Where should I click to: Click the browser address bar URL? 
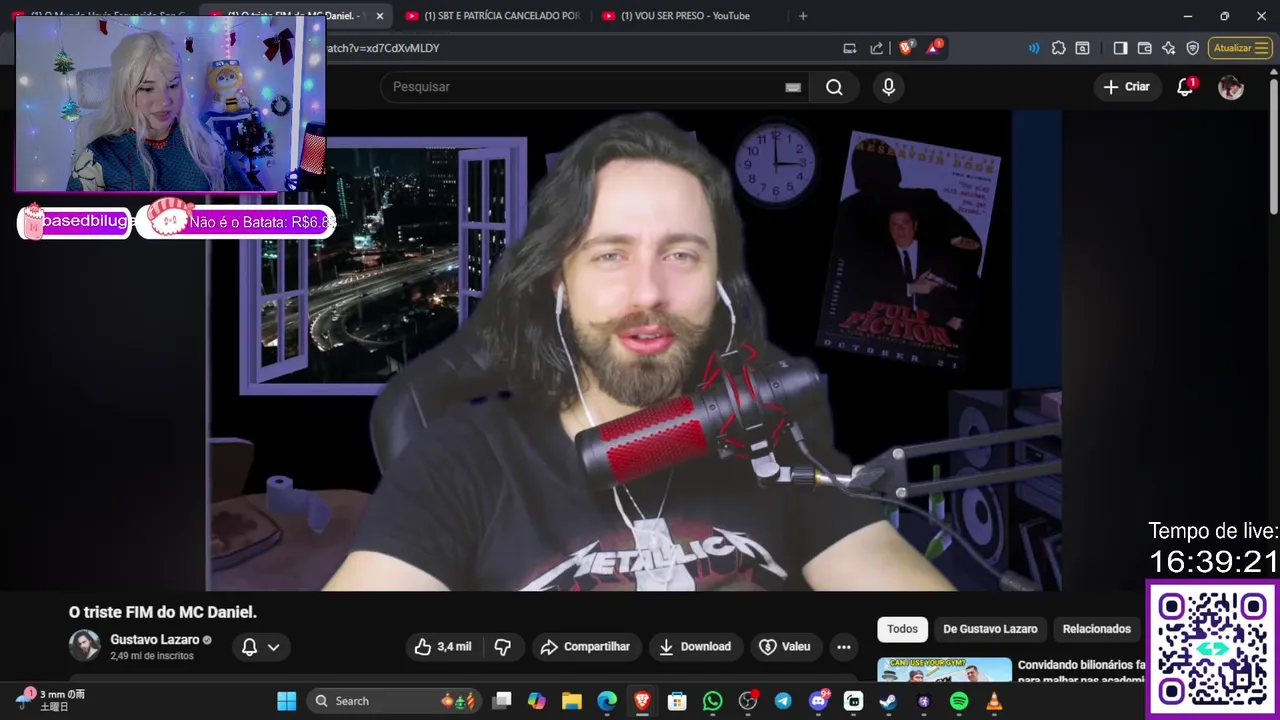pos(383,48)
